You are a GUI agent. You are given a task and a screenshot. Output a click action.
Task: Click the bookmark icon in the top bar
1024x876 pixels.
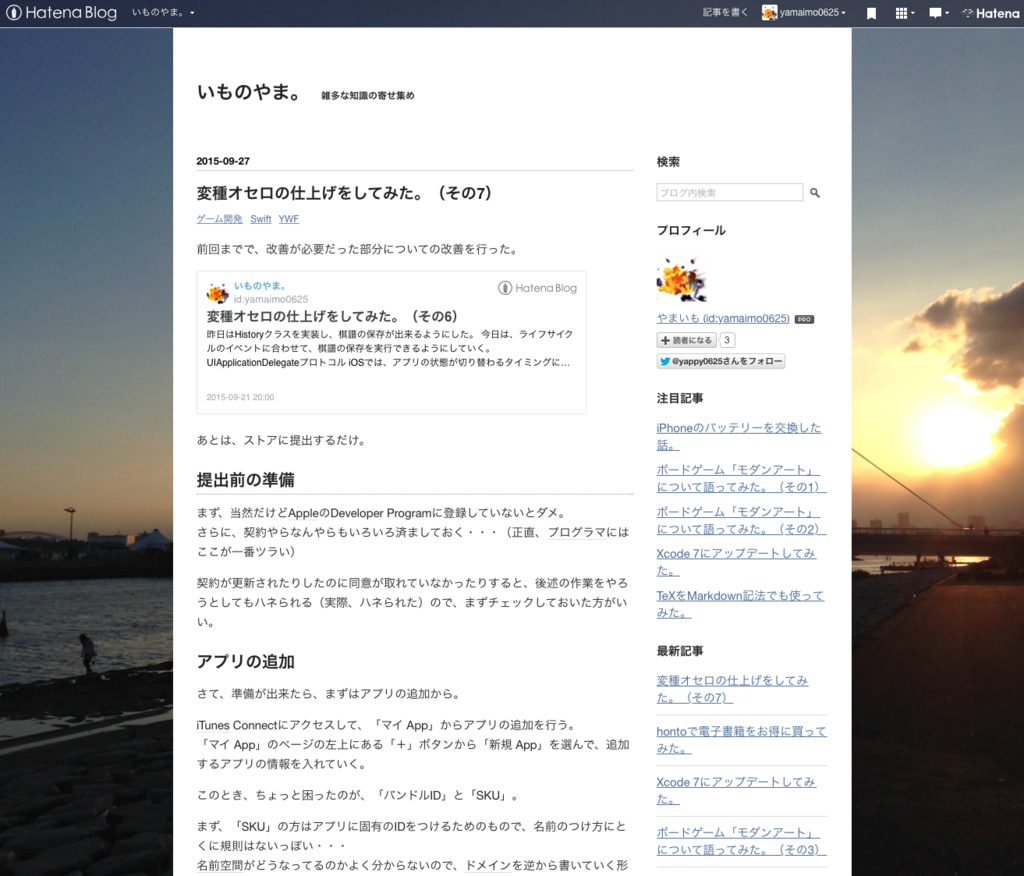872,13
